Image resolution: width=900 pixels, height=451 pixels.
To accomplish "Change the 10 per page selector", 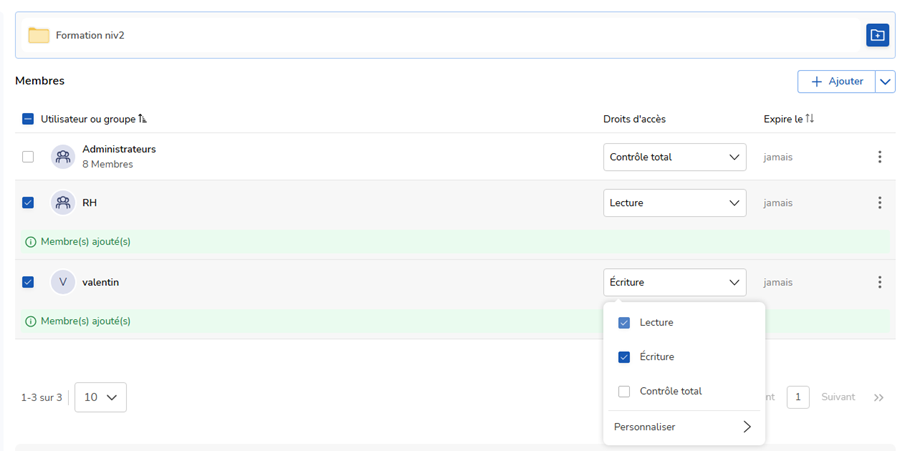I will pyautogui.click(x=101, y=397).
